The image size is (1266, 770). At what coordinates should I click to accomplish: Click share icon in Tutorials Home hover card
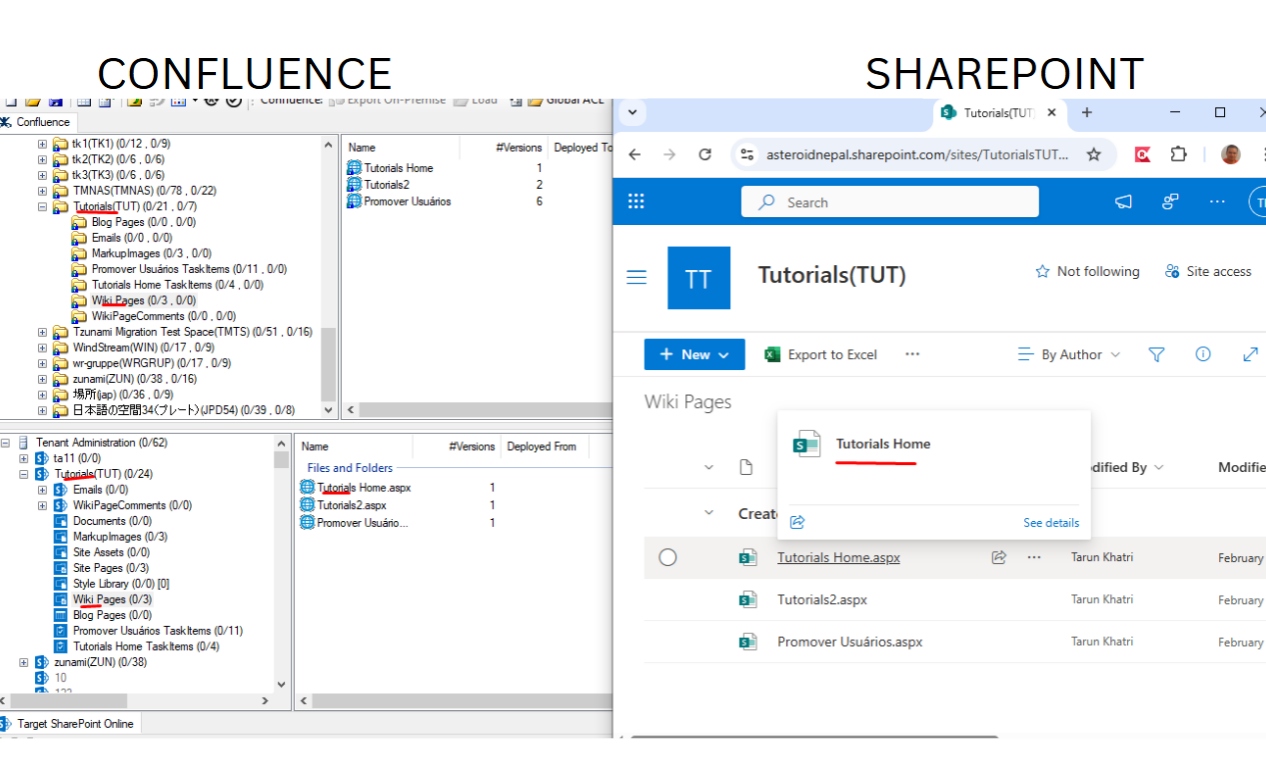[797, 522]
